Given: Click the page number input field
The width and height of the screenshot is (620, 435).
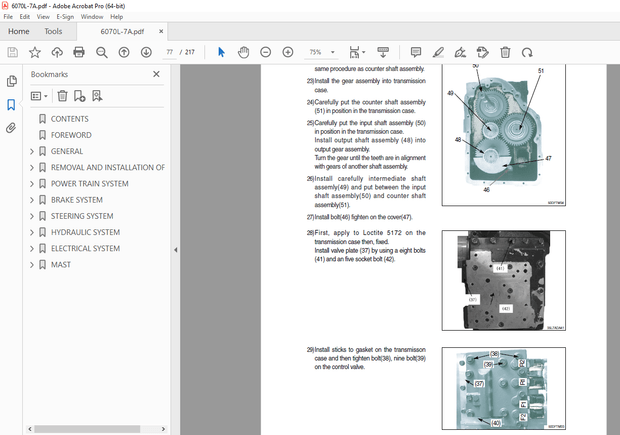Looking at the screenshot, I should [170, 52].
